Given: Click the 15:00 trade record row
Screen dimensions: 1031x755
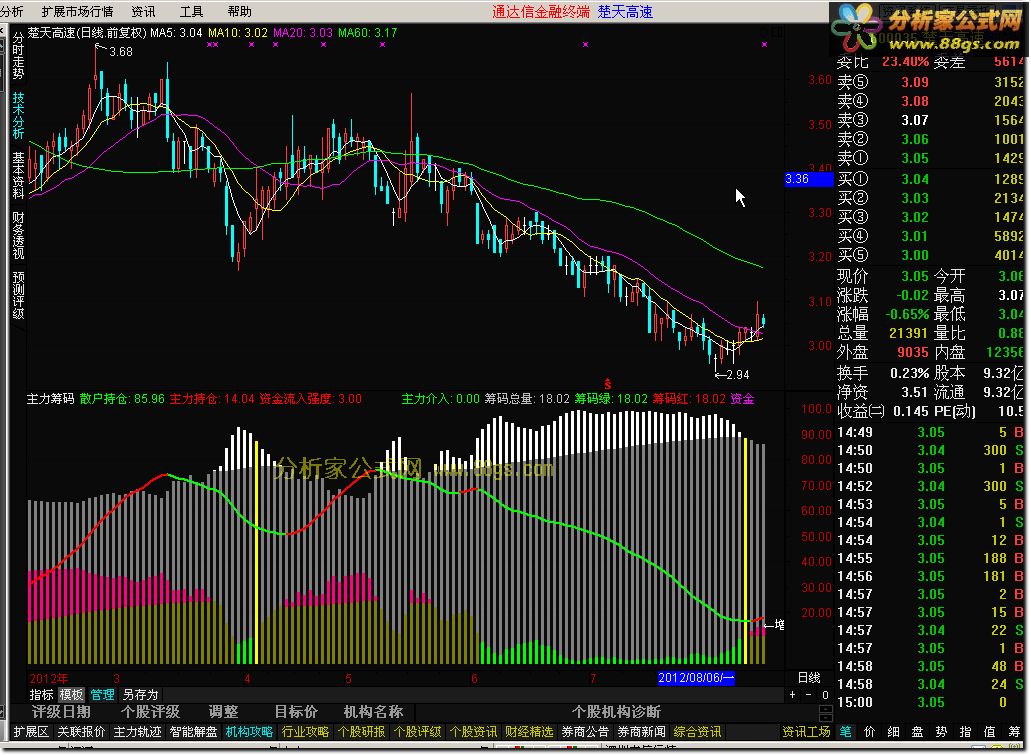Looking at the screenshot, I should click(x=930, y=702).
